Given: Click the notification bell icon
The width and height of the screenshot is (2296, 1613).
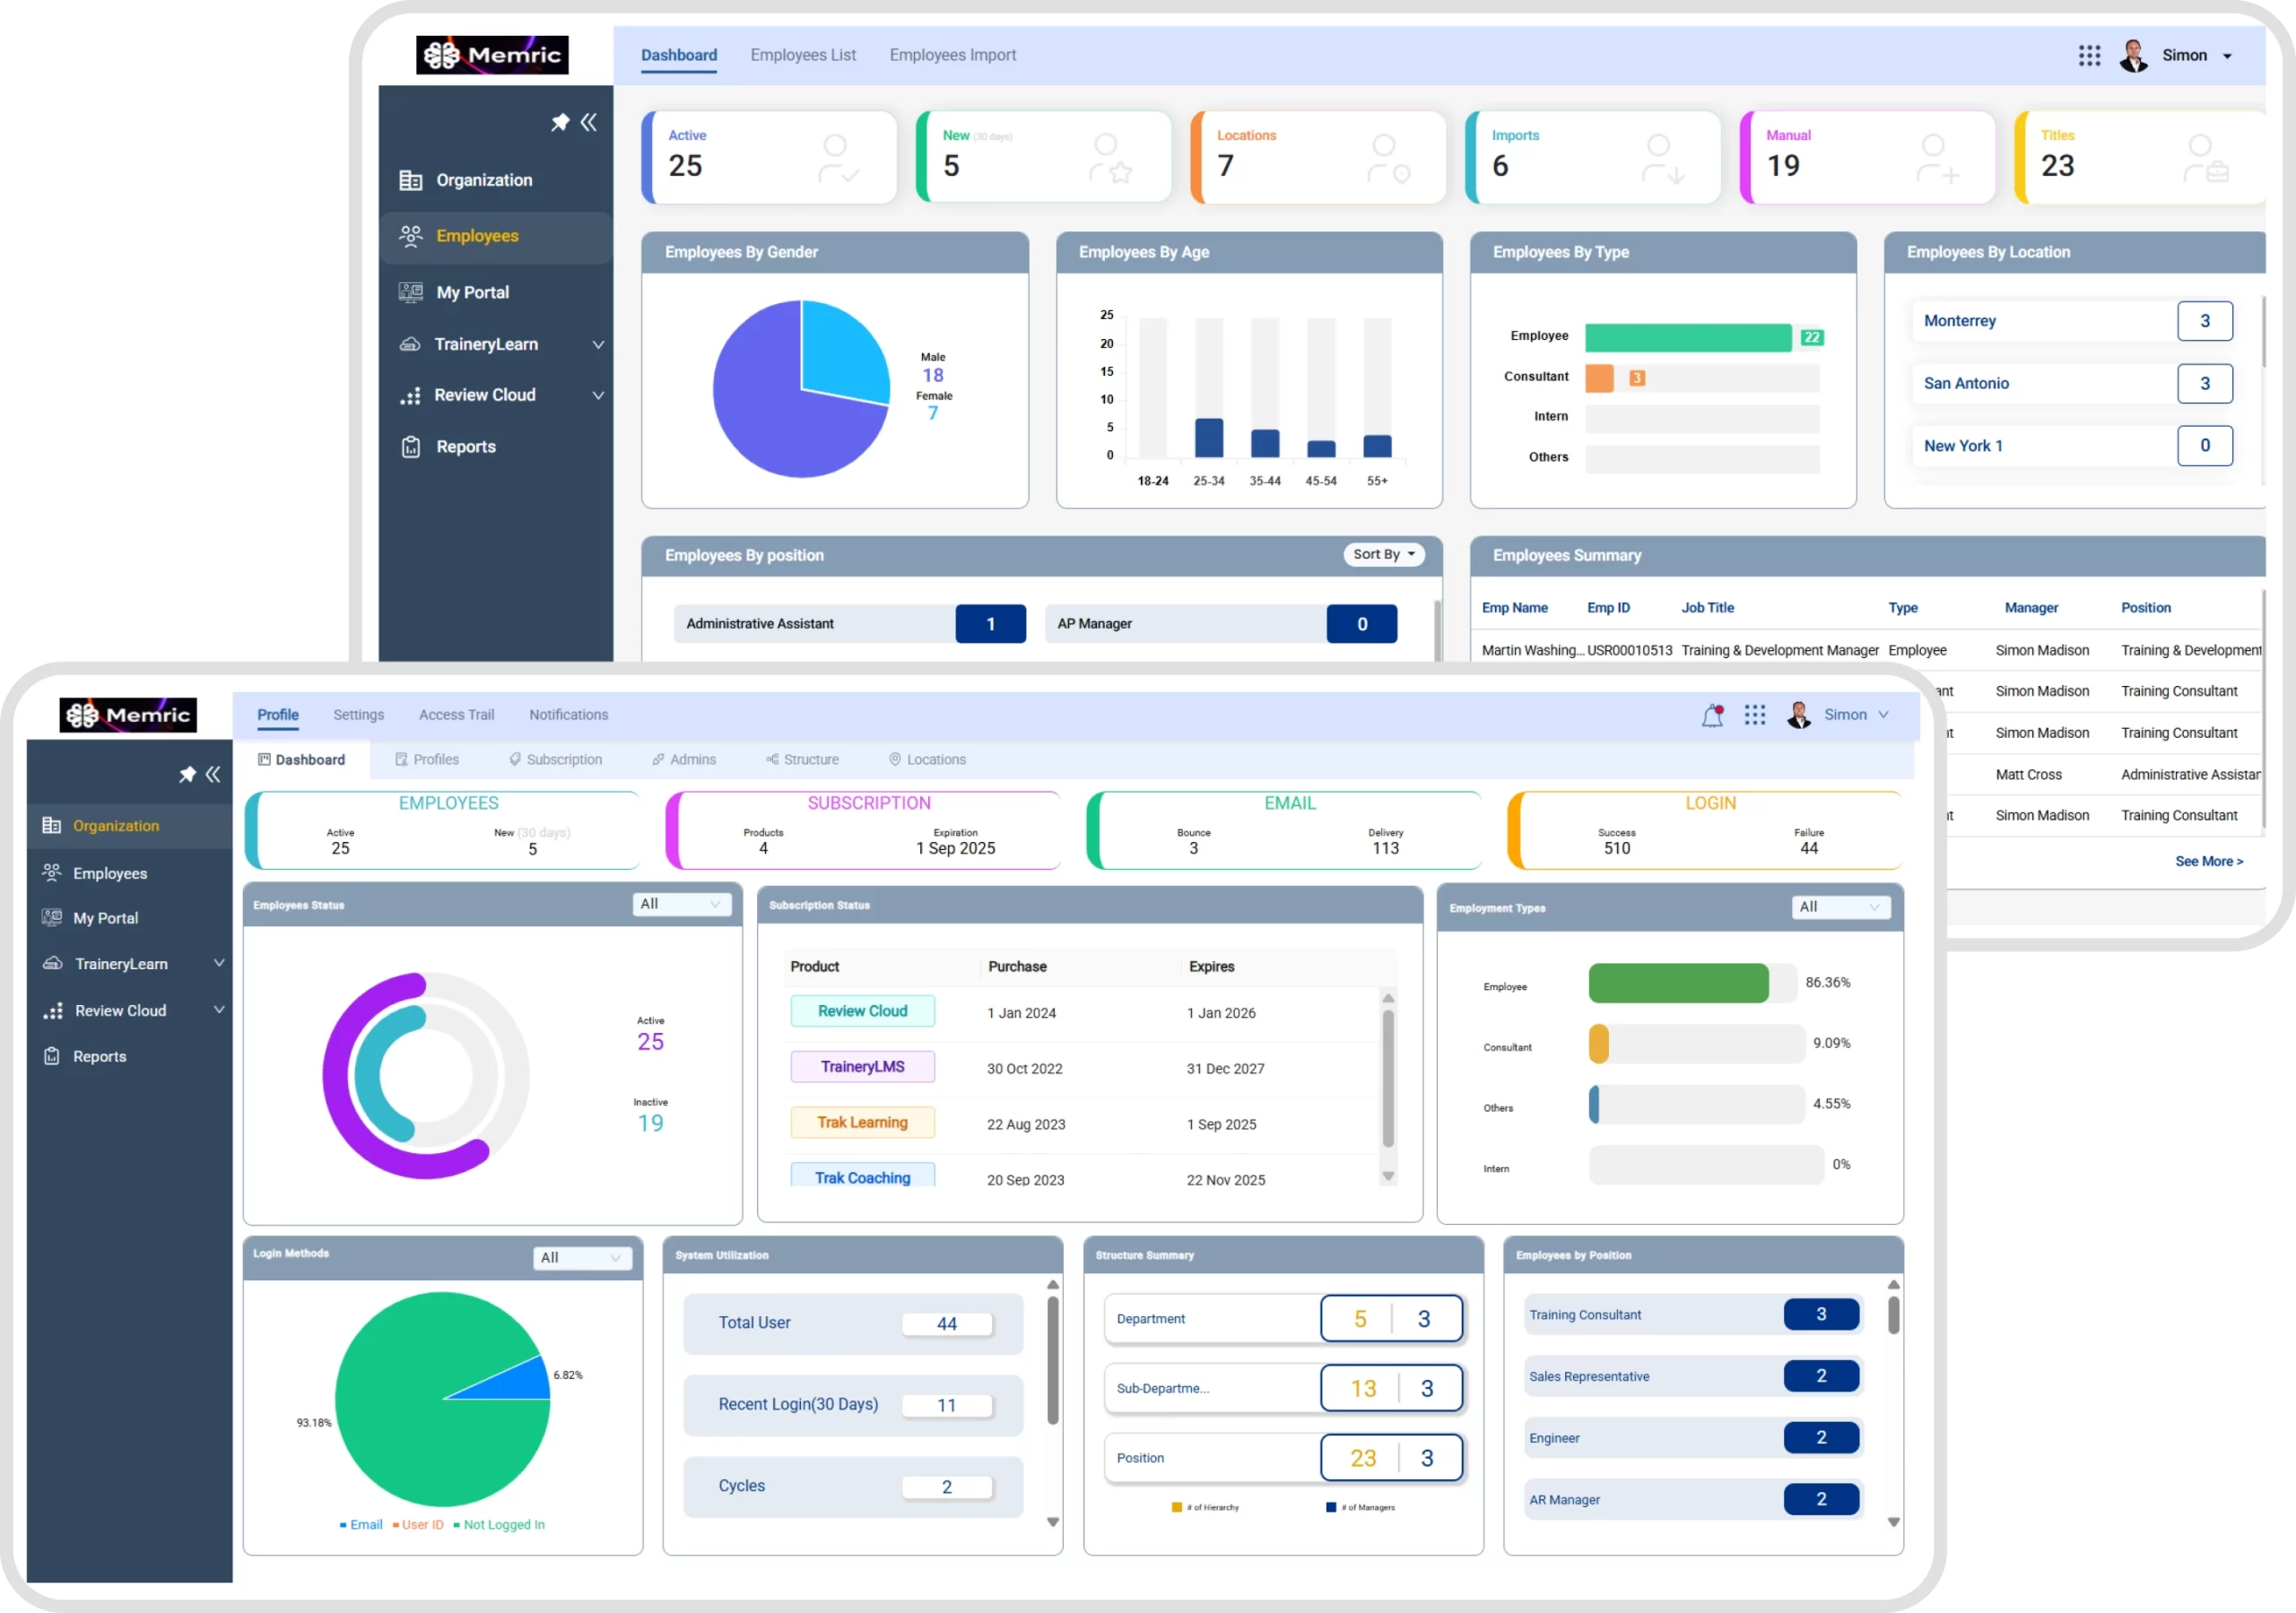Looking at the screenshot, I should 1712,715.
